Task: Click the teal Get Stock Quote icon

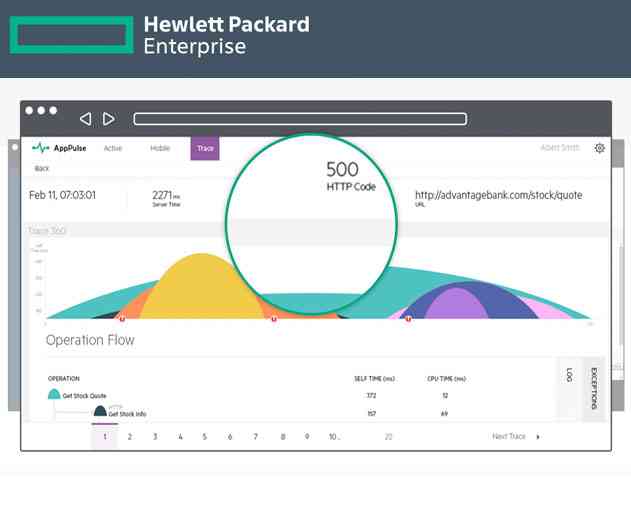Action: (54, 394)
